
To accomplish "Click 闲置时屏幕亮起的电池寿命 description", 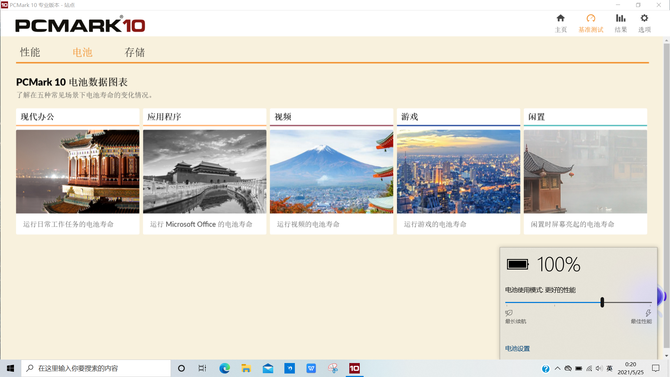I will tap(572, 224).
